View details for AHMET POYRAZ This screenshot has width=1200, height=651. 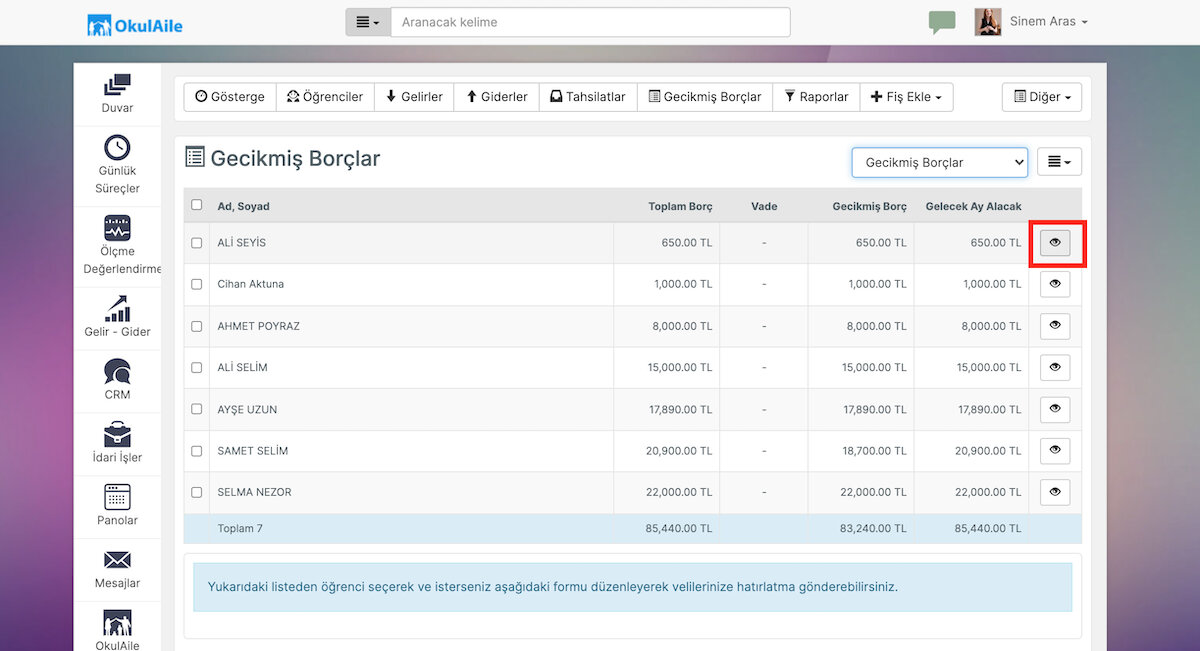coord(1055,326)
